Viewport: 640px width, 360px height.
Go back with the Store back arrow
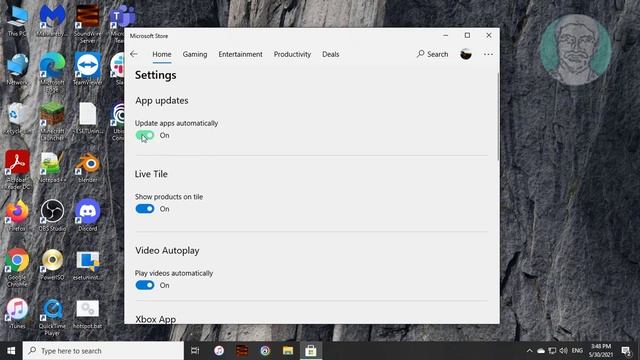click(134, 54)
